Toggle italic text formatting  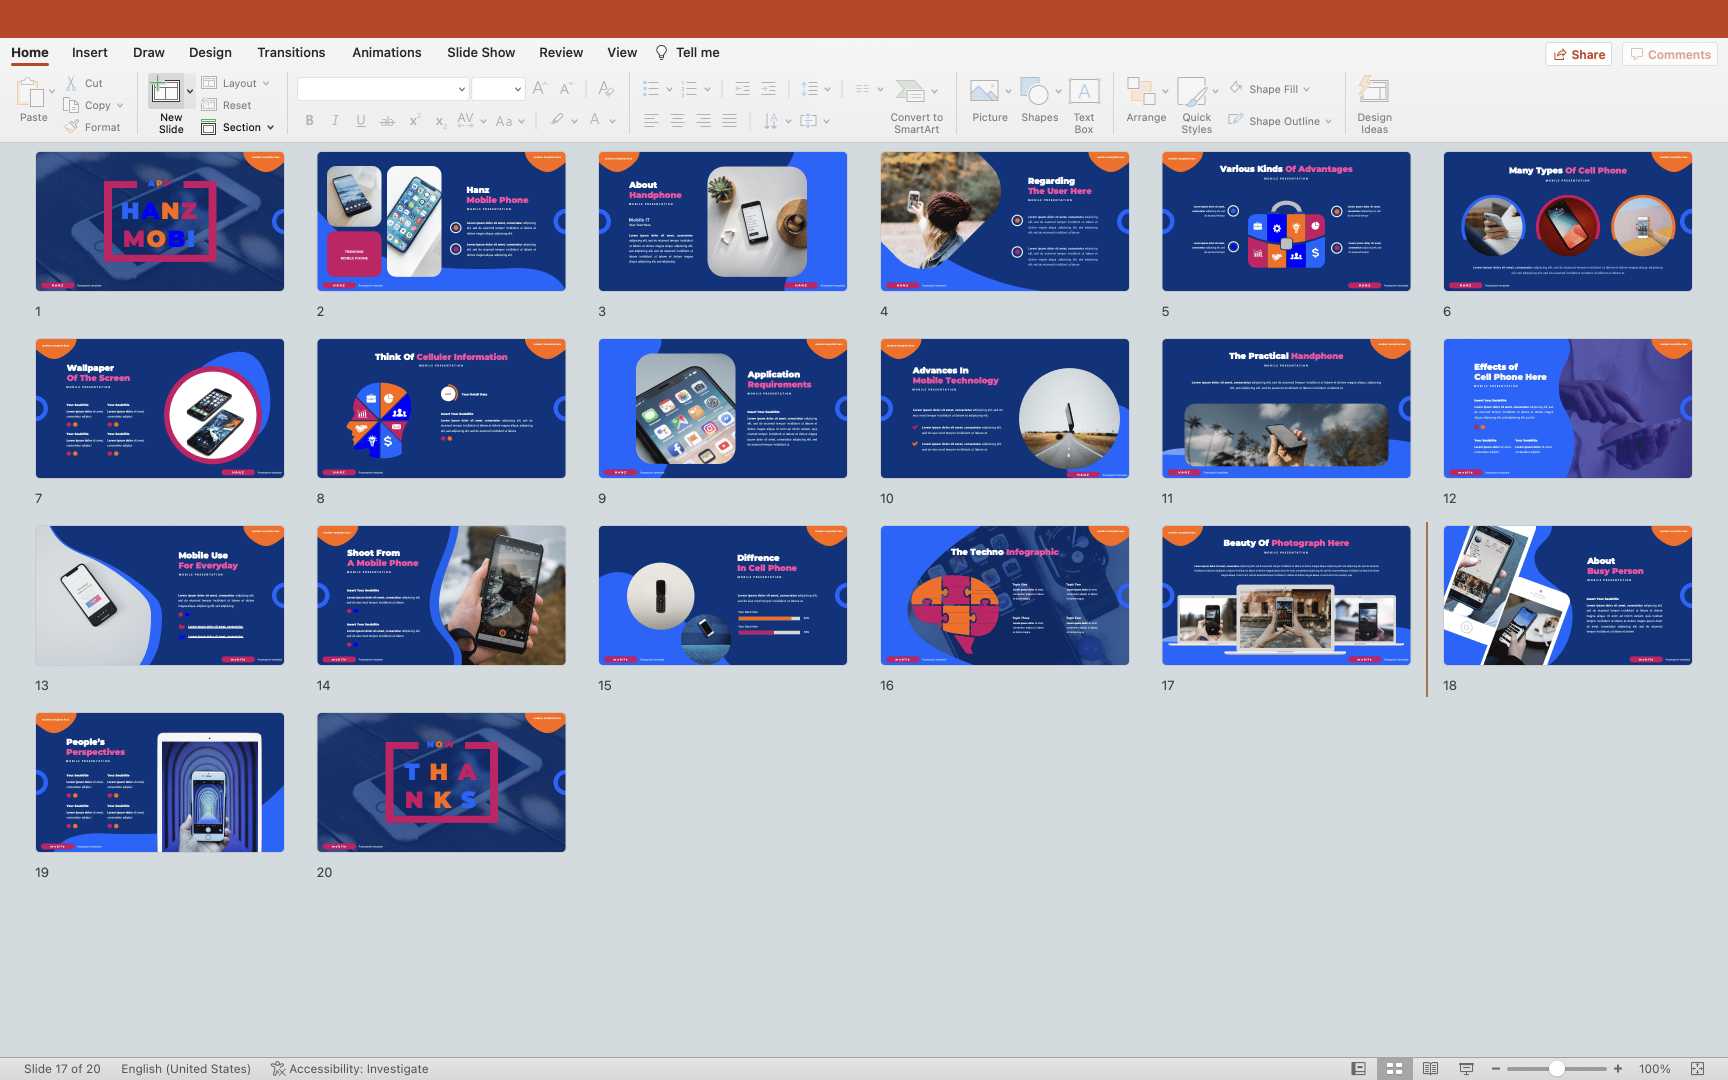tap(335, 121)
